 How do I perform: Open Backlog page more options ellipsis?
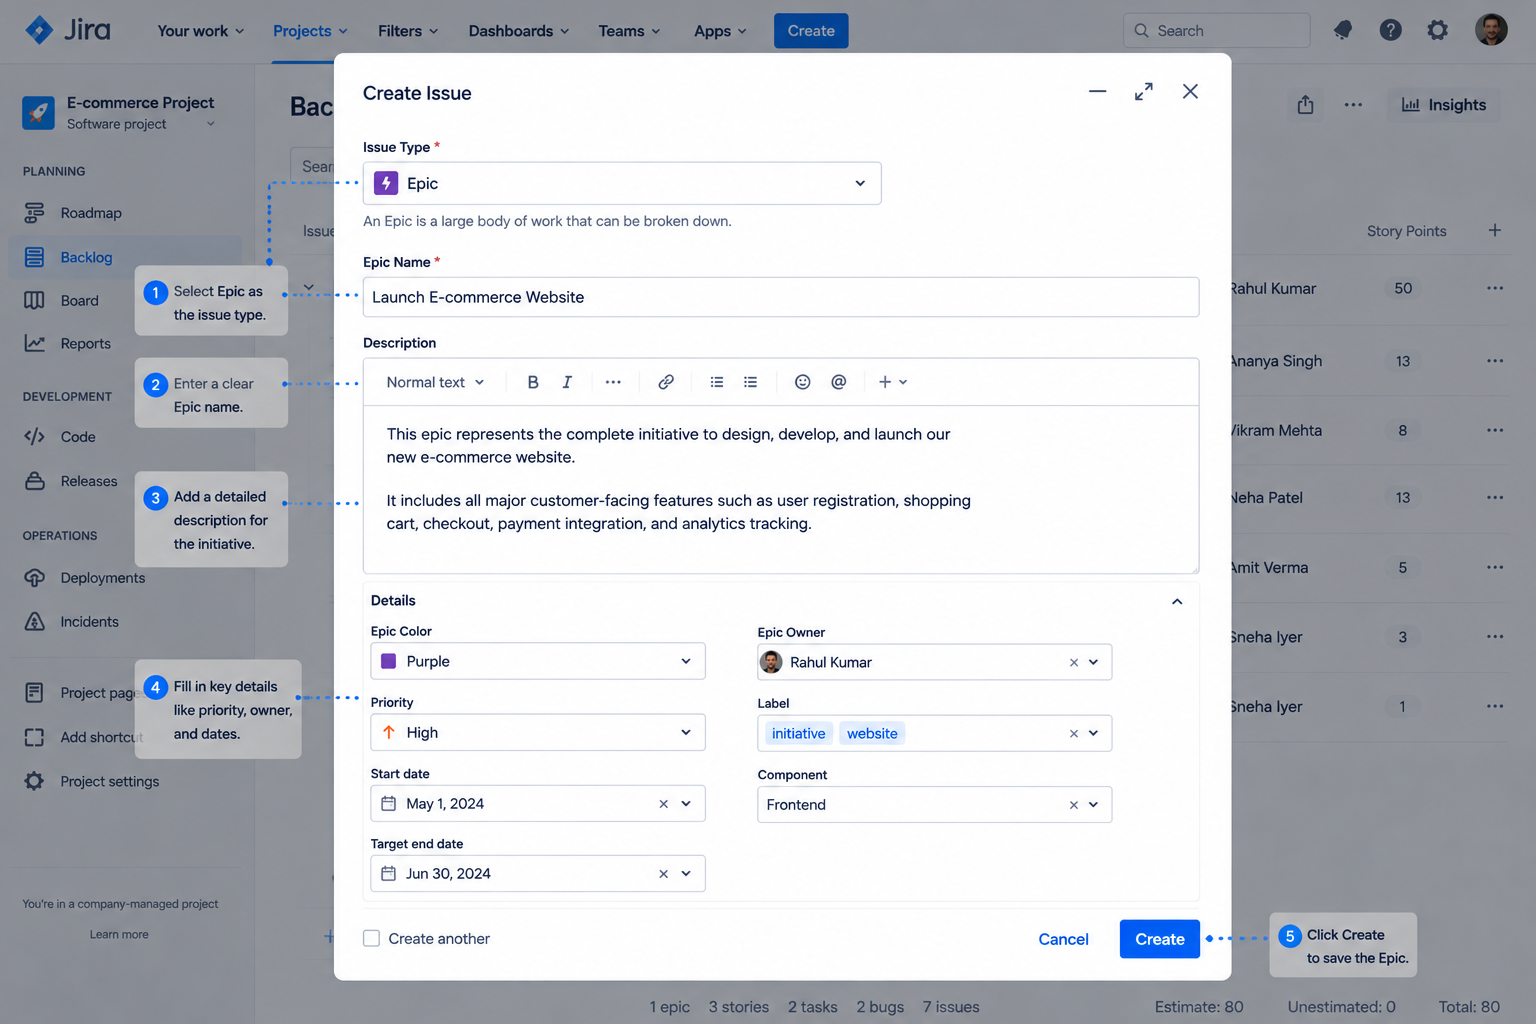pyautogui.click(x=1353, y=105)
